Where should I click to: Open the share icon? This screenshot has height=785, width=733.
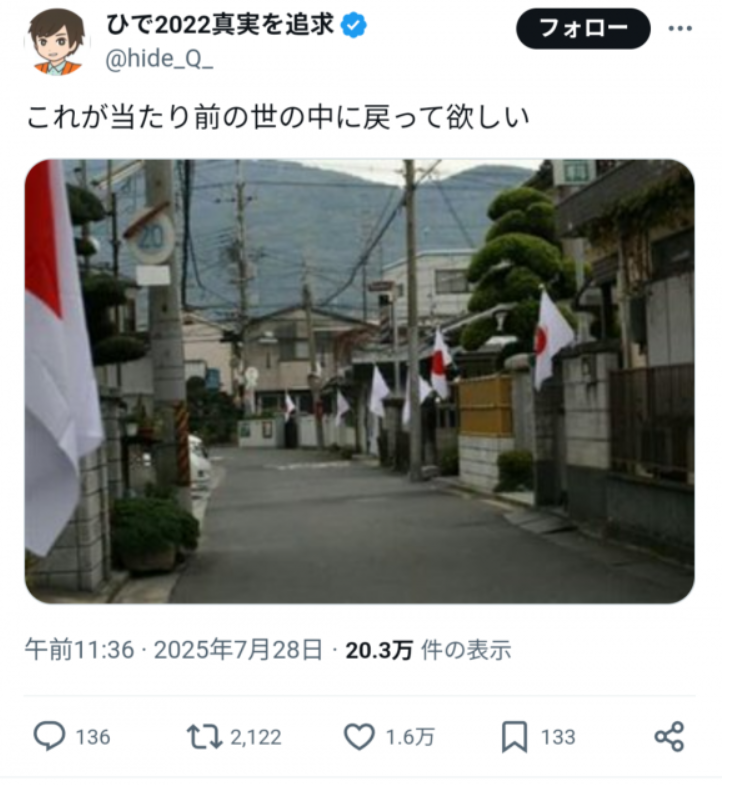[669, 736]
